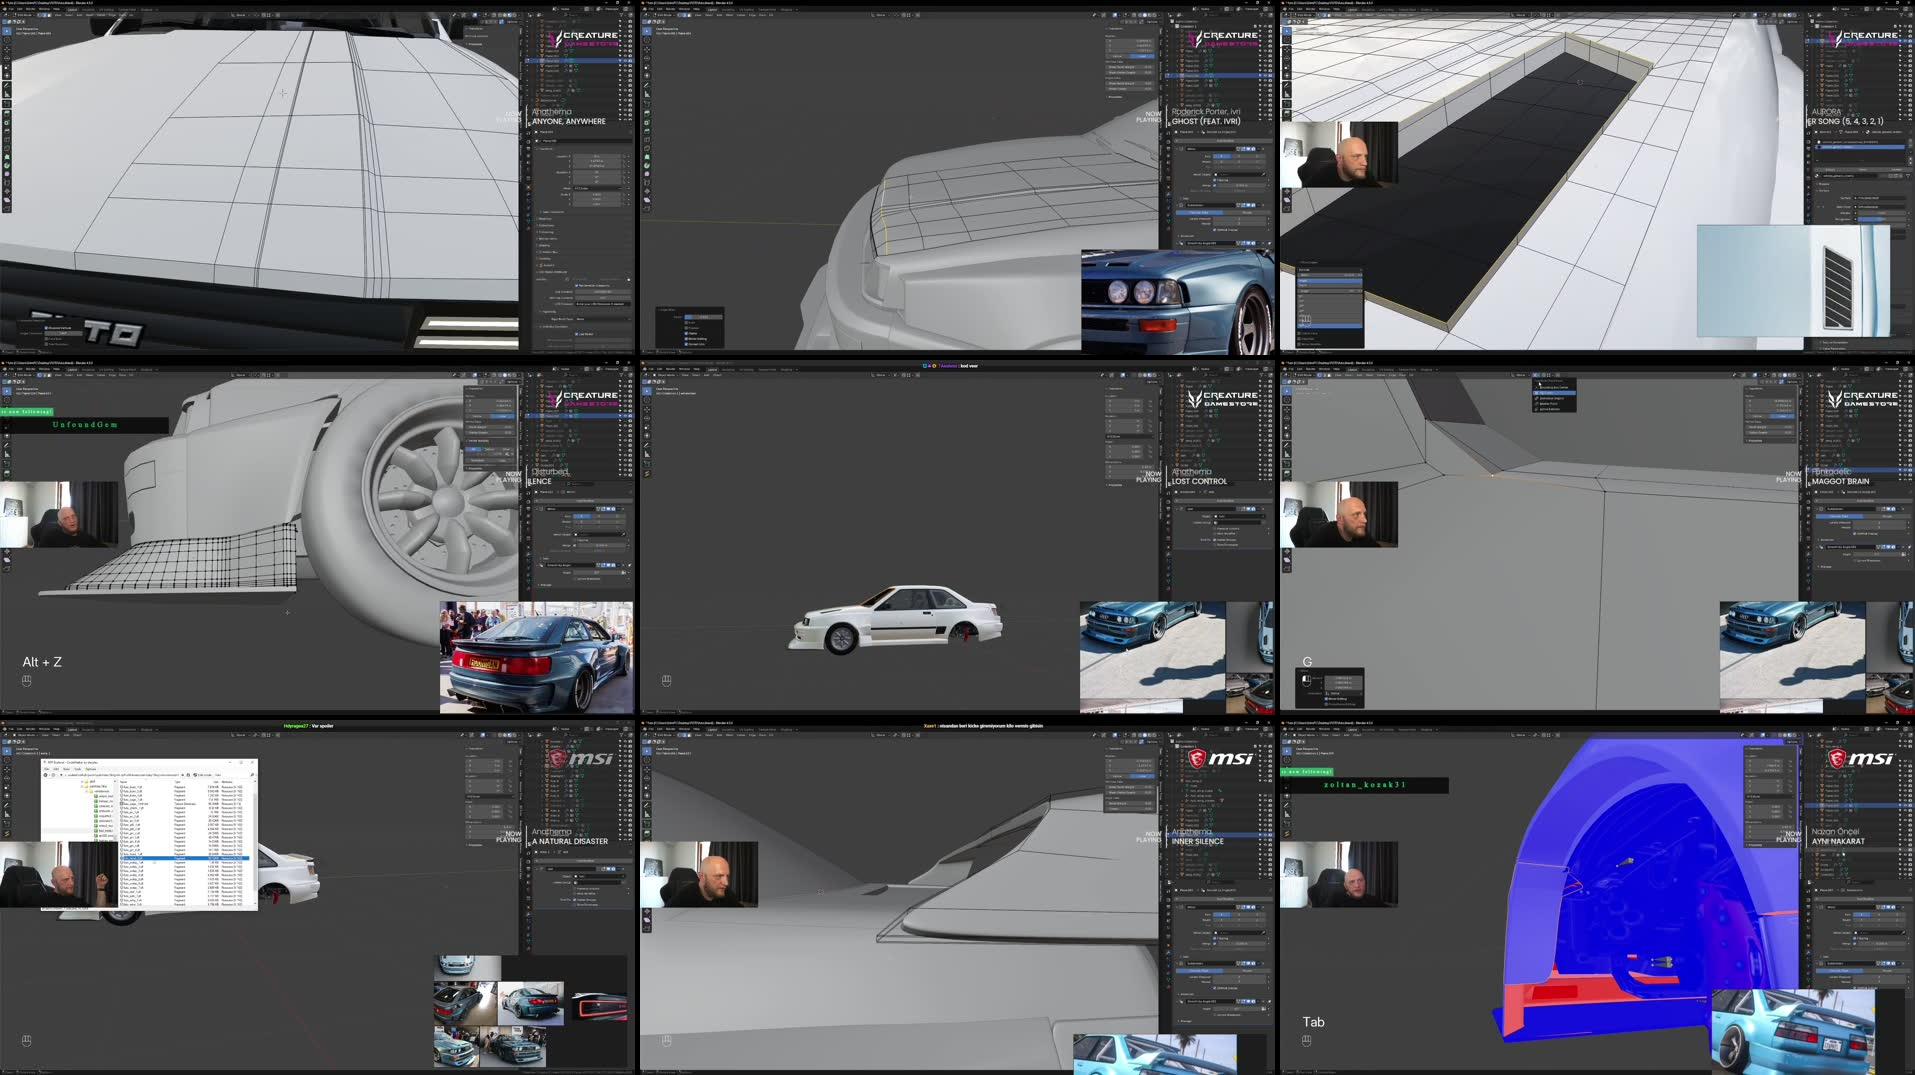Pick Annotate tool in Anyone, Anywhere screenshot toolbar
The width and height of the screenshot is (1915, 1075).
tap(7, 85)
